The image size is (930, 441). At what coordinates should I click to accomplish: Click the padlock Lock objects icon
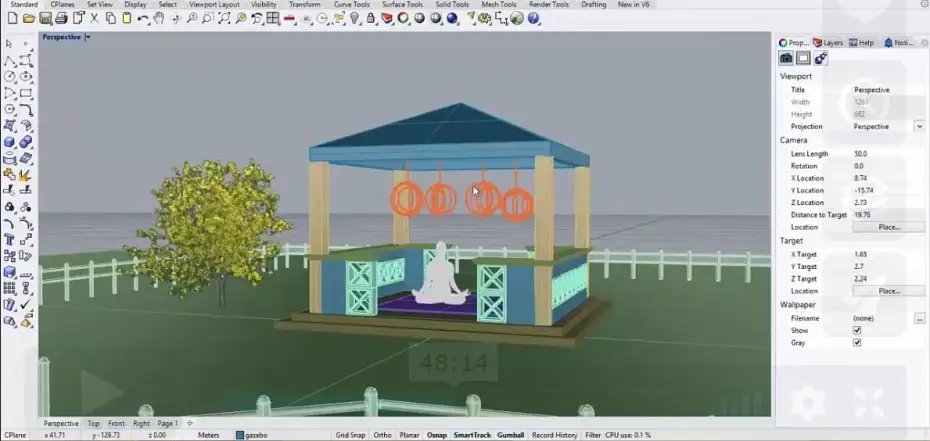(x=371, y=18)
